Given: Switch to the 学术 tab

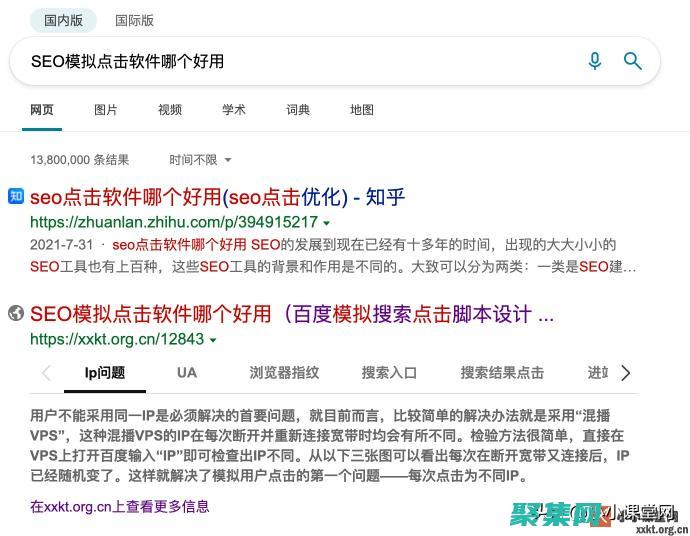Looking at the screenshot, I should click(x=234, y=110).
